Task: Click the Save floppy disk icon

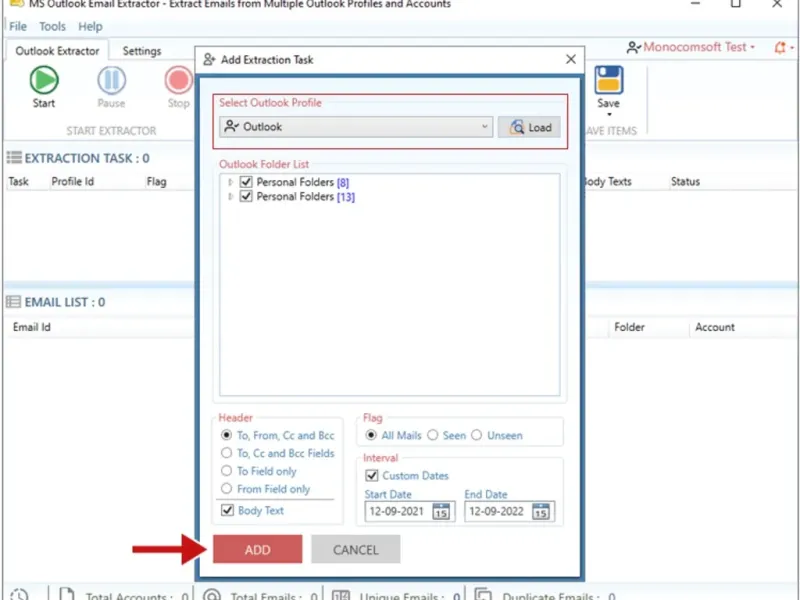Action: 608,80
